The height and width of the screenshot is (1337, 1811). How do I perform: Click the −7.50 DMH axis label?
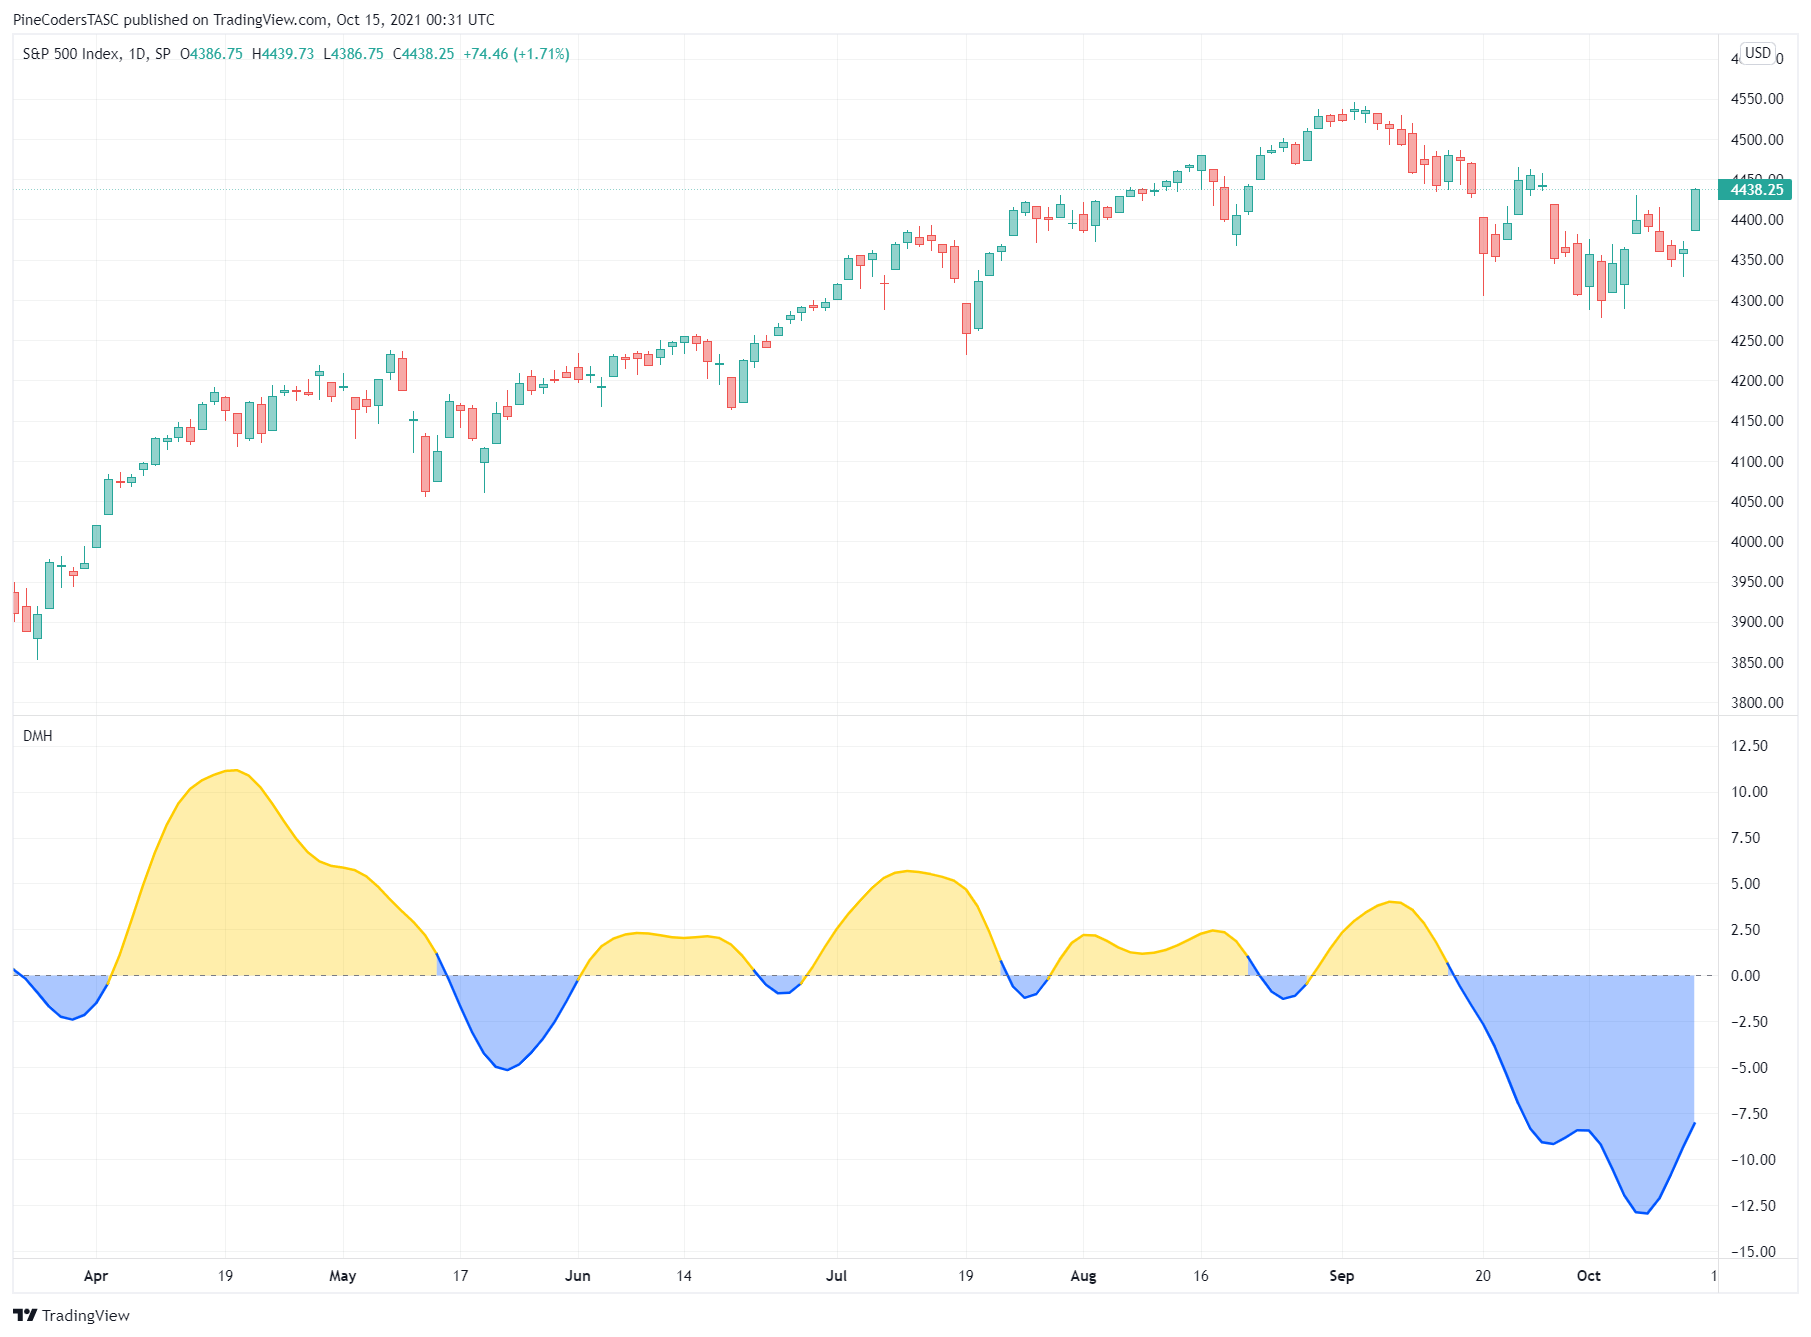(1749, 1114)
